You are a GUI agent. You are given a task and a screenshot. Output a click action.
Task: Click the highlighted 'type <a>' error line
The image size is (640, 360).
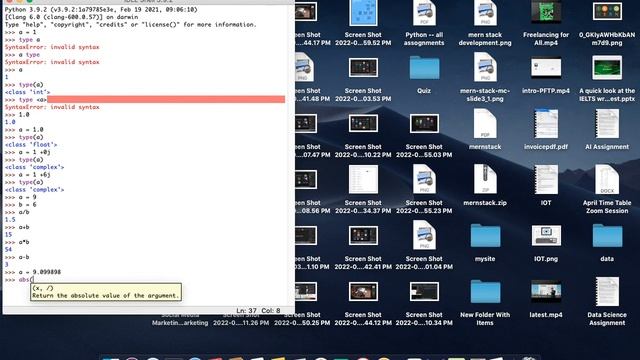tap(145, 100)
